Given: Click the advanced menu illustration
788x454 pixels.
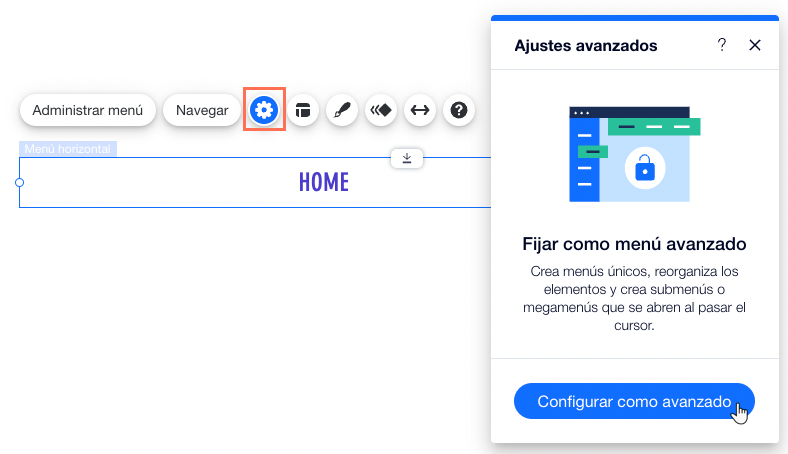Looking at the screenshot, I should pos(634,154).
